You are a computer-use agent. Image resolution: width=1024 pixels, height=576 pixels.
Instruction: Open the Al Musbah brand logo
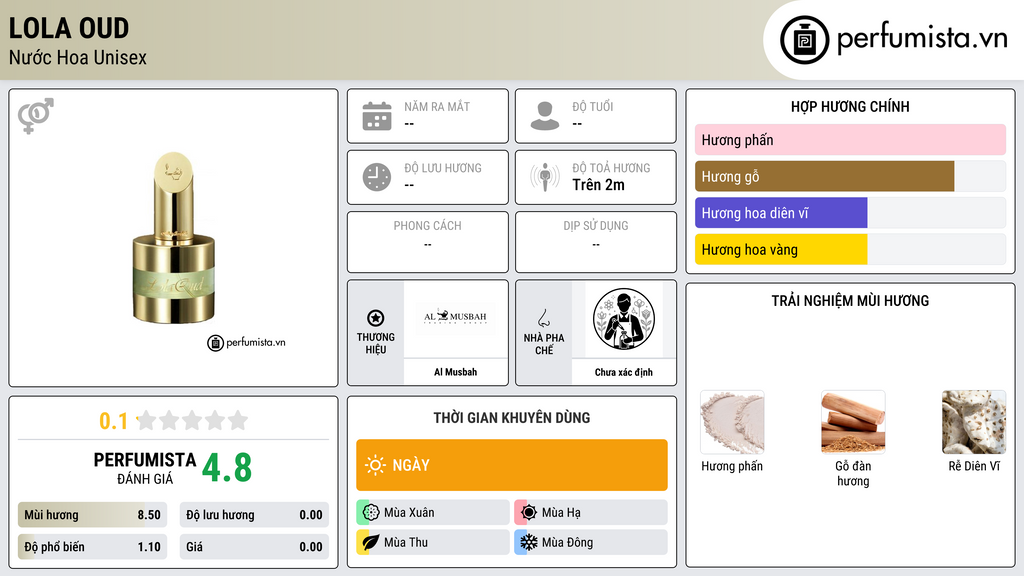[x=455, y=317]
